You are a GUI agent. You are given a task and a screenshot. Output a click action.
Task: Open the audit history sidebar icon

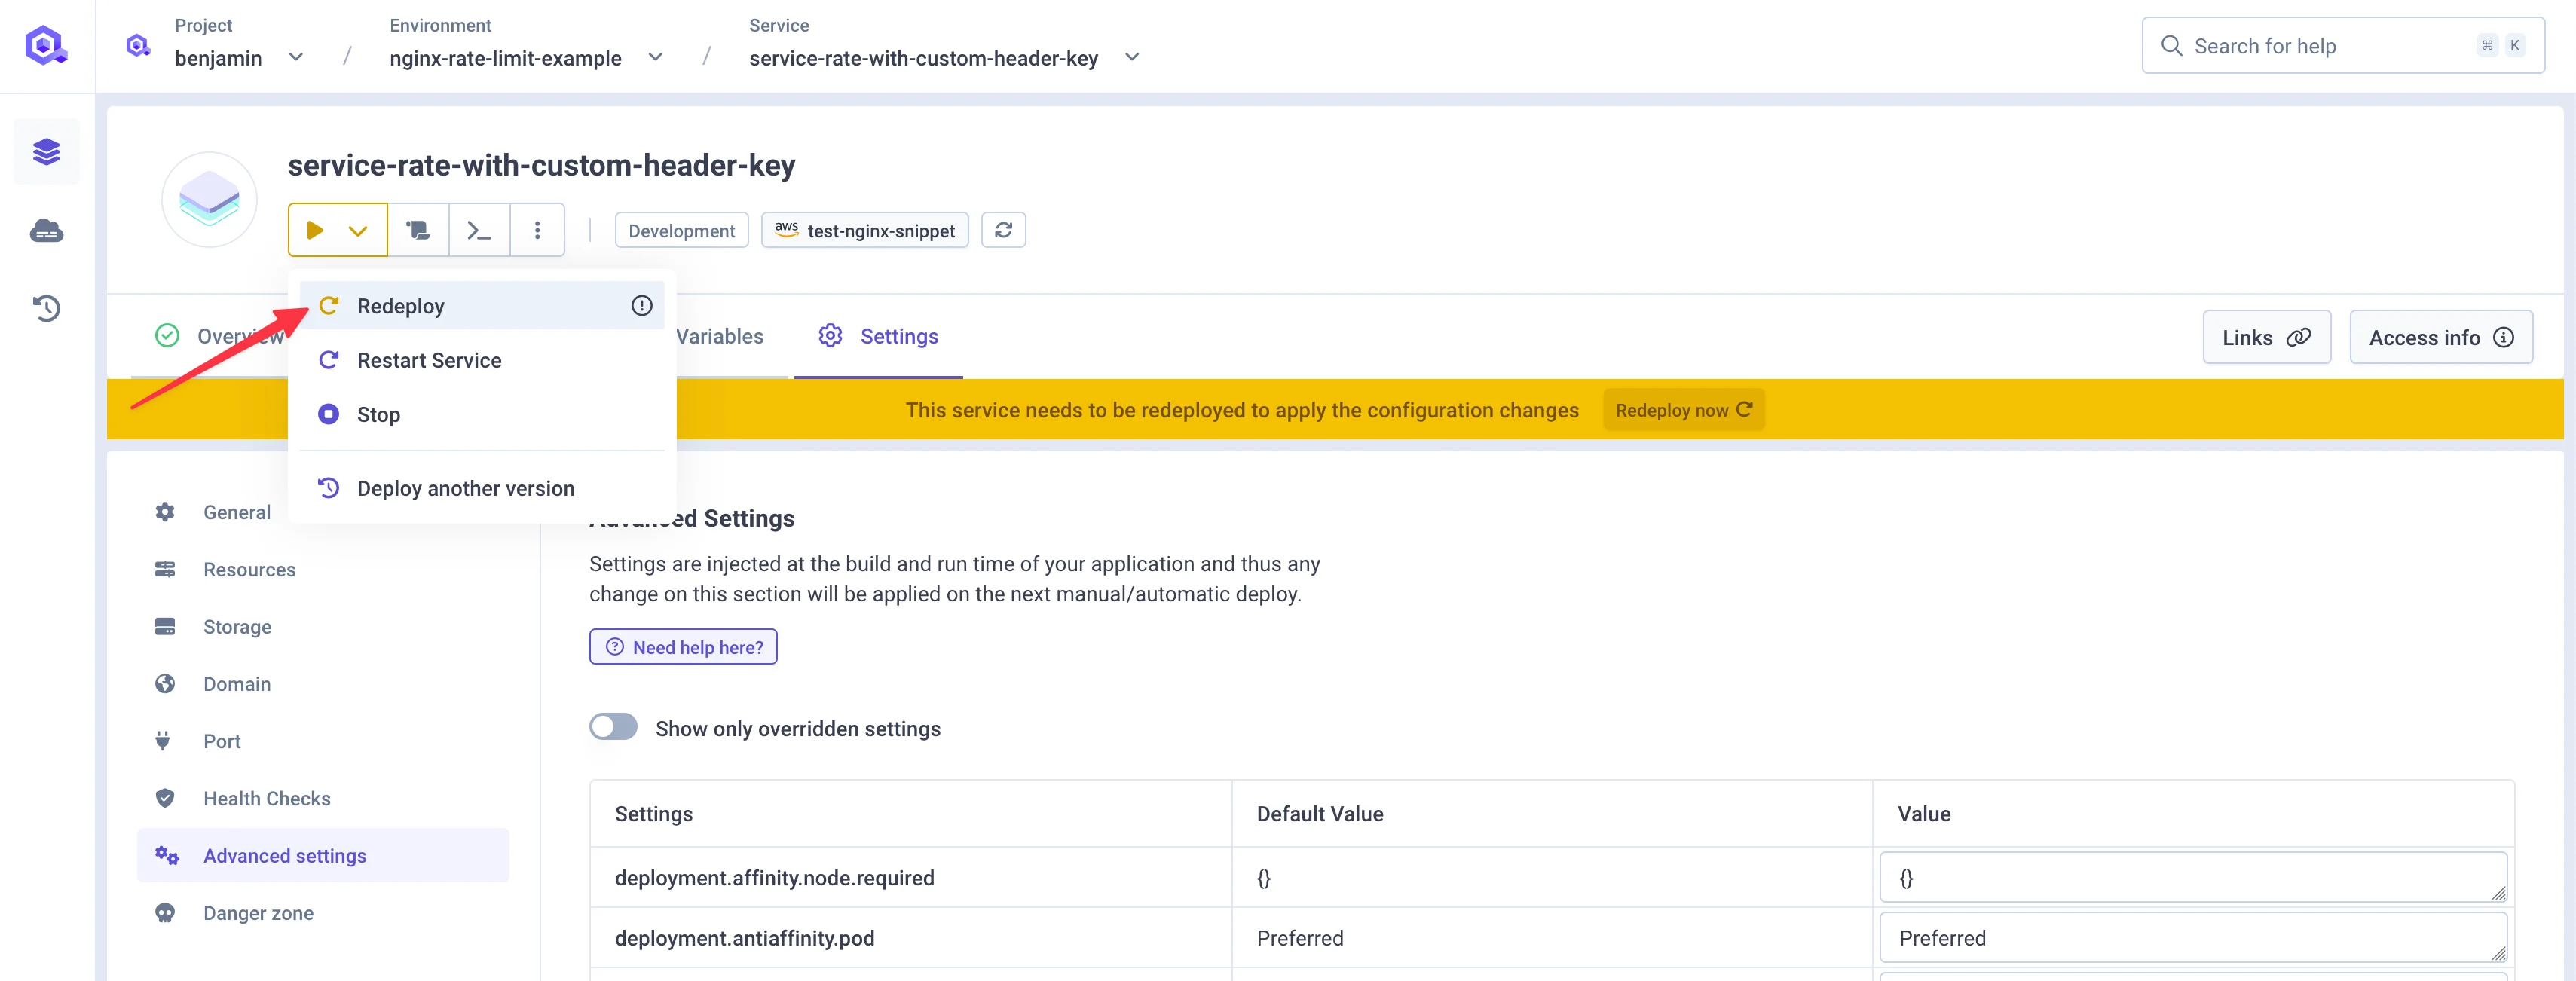click(x=46, y=308)
